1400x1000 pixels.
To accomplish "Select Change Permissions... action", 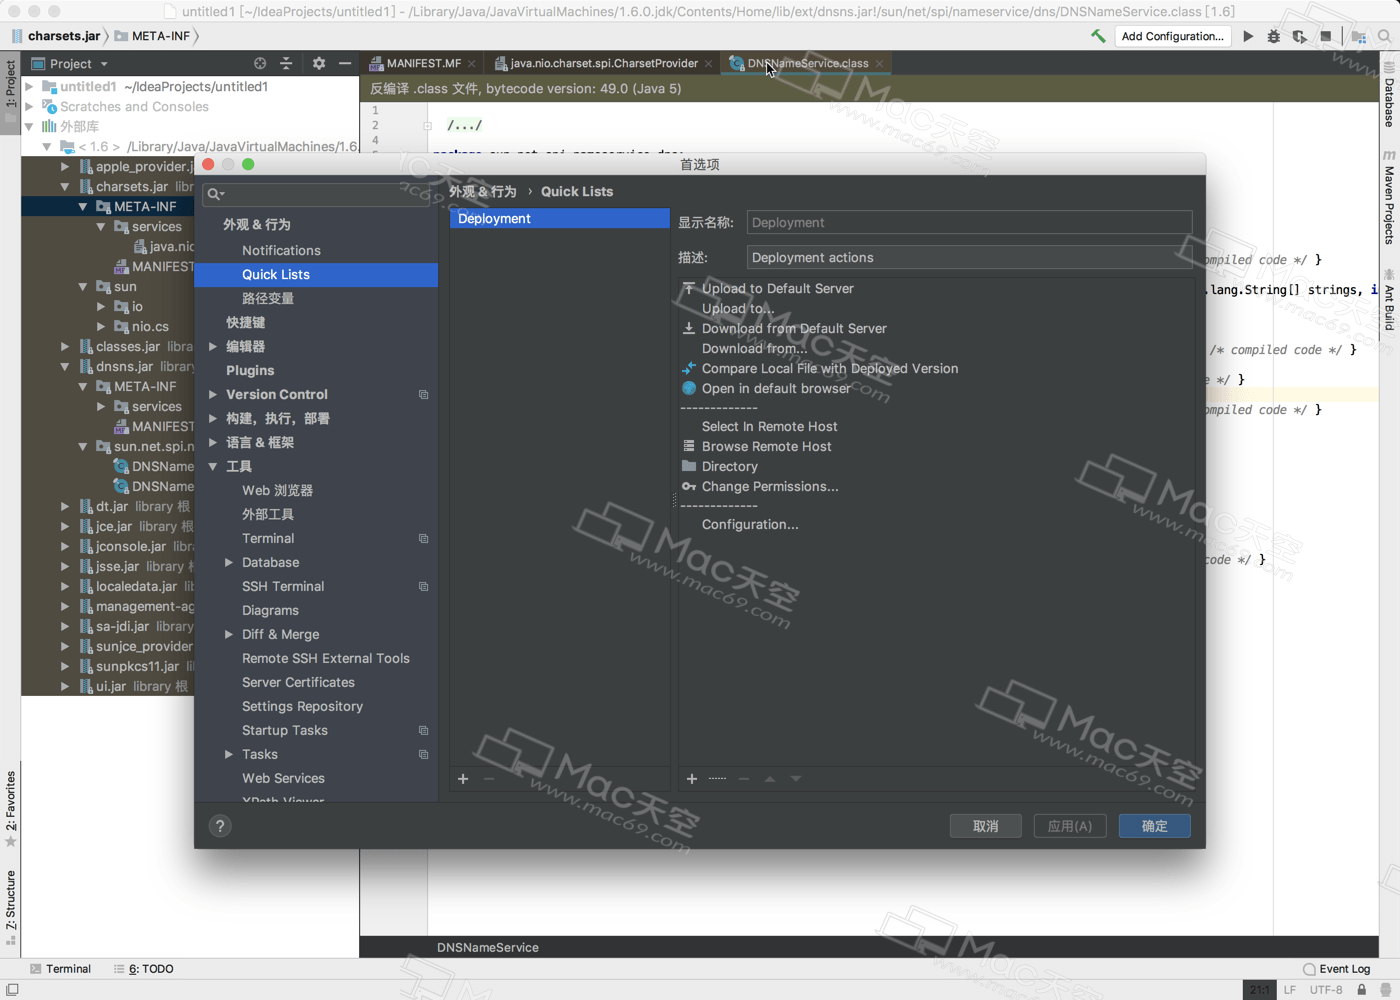I will point(770,486).
